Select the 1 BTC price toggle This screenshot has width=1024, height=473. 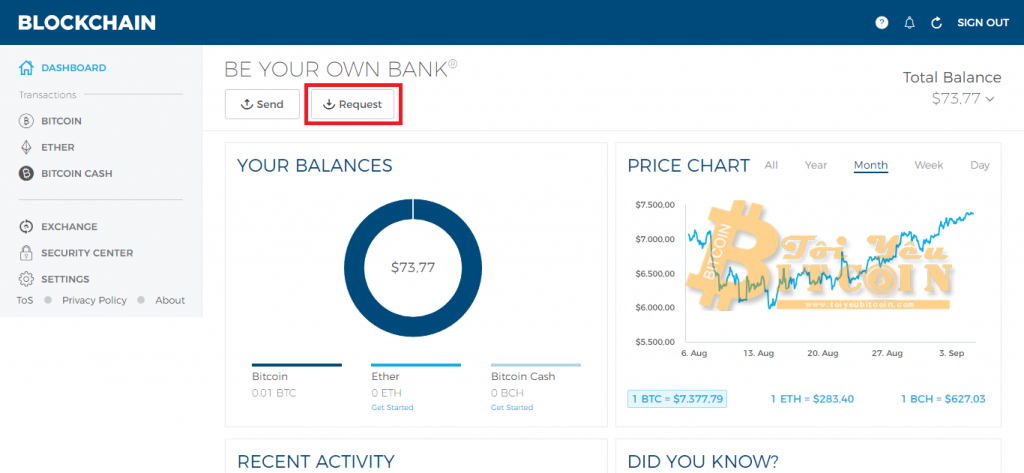pyautogui.click(x=677, y=398)
